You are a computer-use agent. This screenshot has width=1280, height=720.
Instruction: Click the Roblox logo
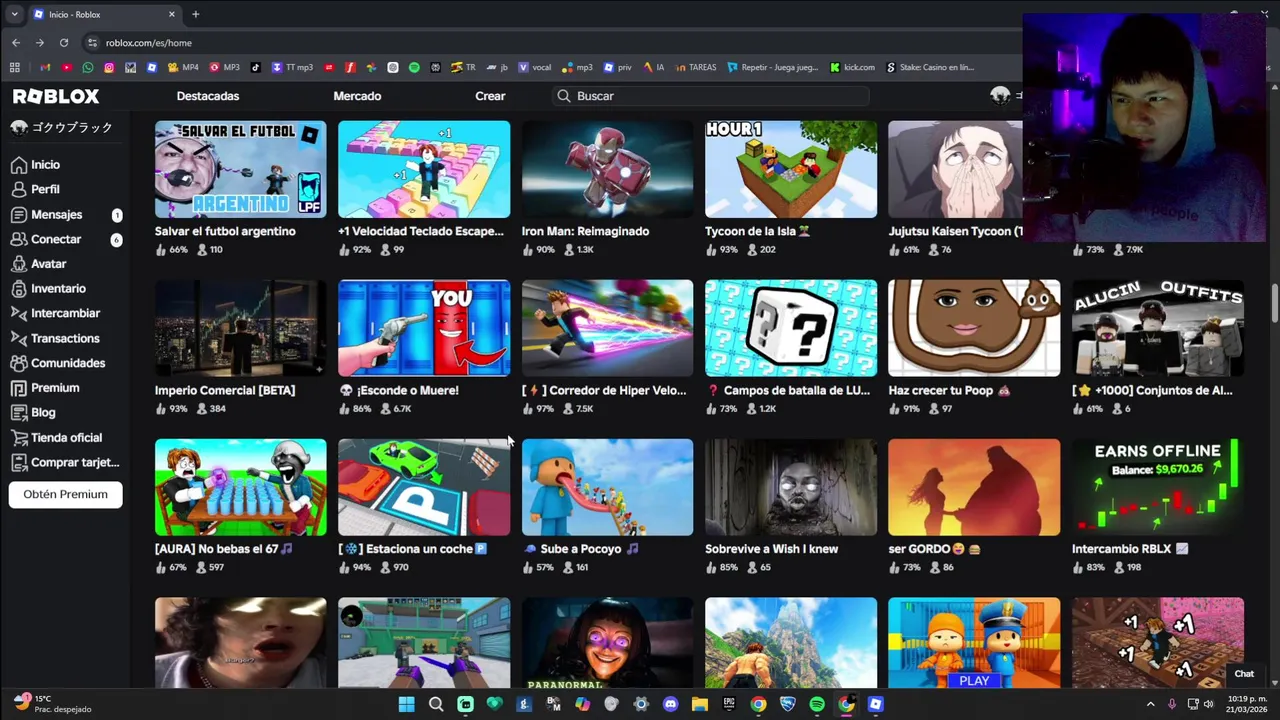point(56,96)
